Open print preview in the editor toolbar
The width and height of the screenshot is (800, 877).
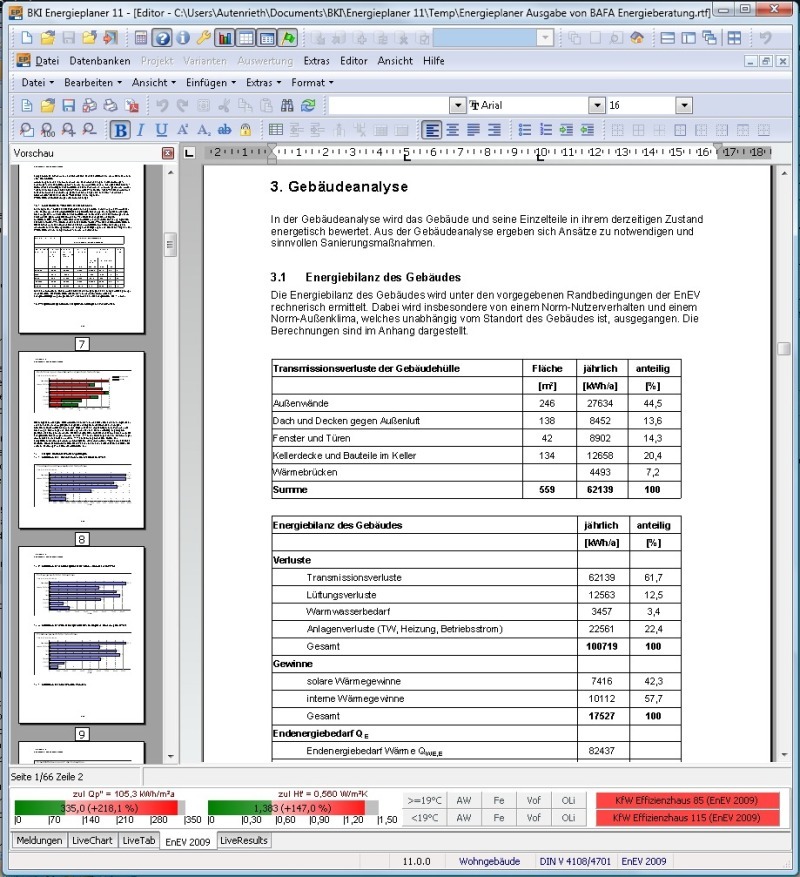pyautogui.click(x=90, y=105)
